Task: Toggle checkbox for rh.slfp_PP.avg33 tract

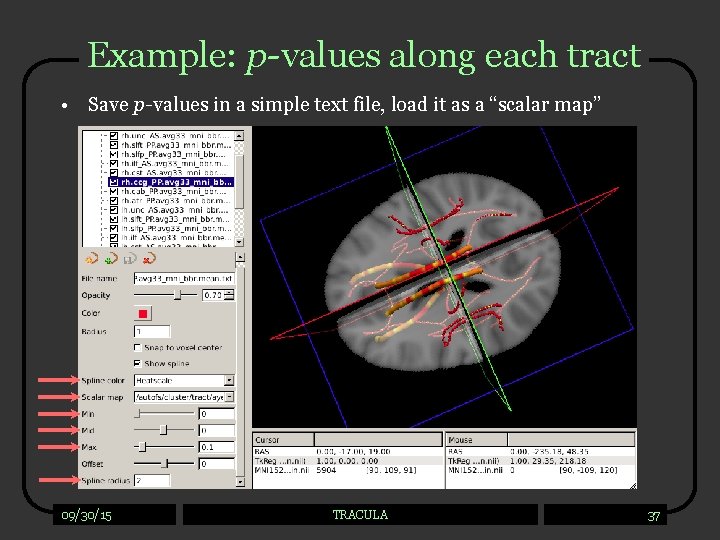Action: click(x=114, y=154)
